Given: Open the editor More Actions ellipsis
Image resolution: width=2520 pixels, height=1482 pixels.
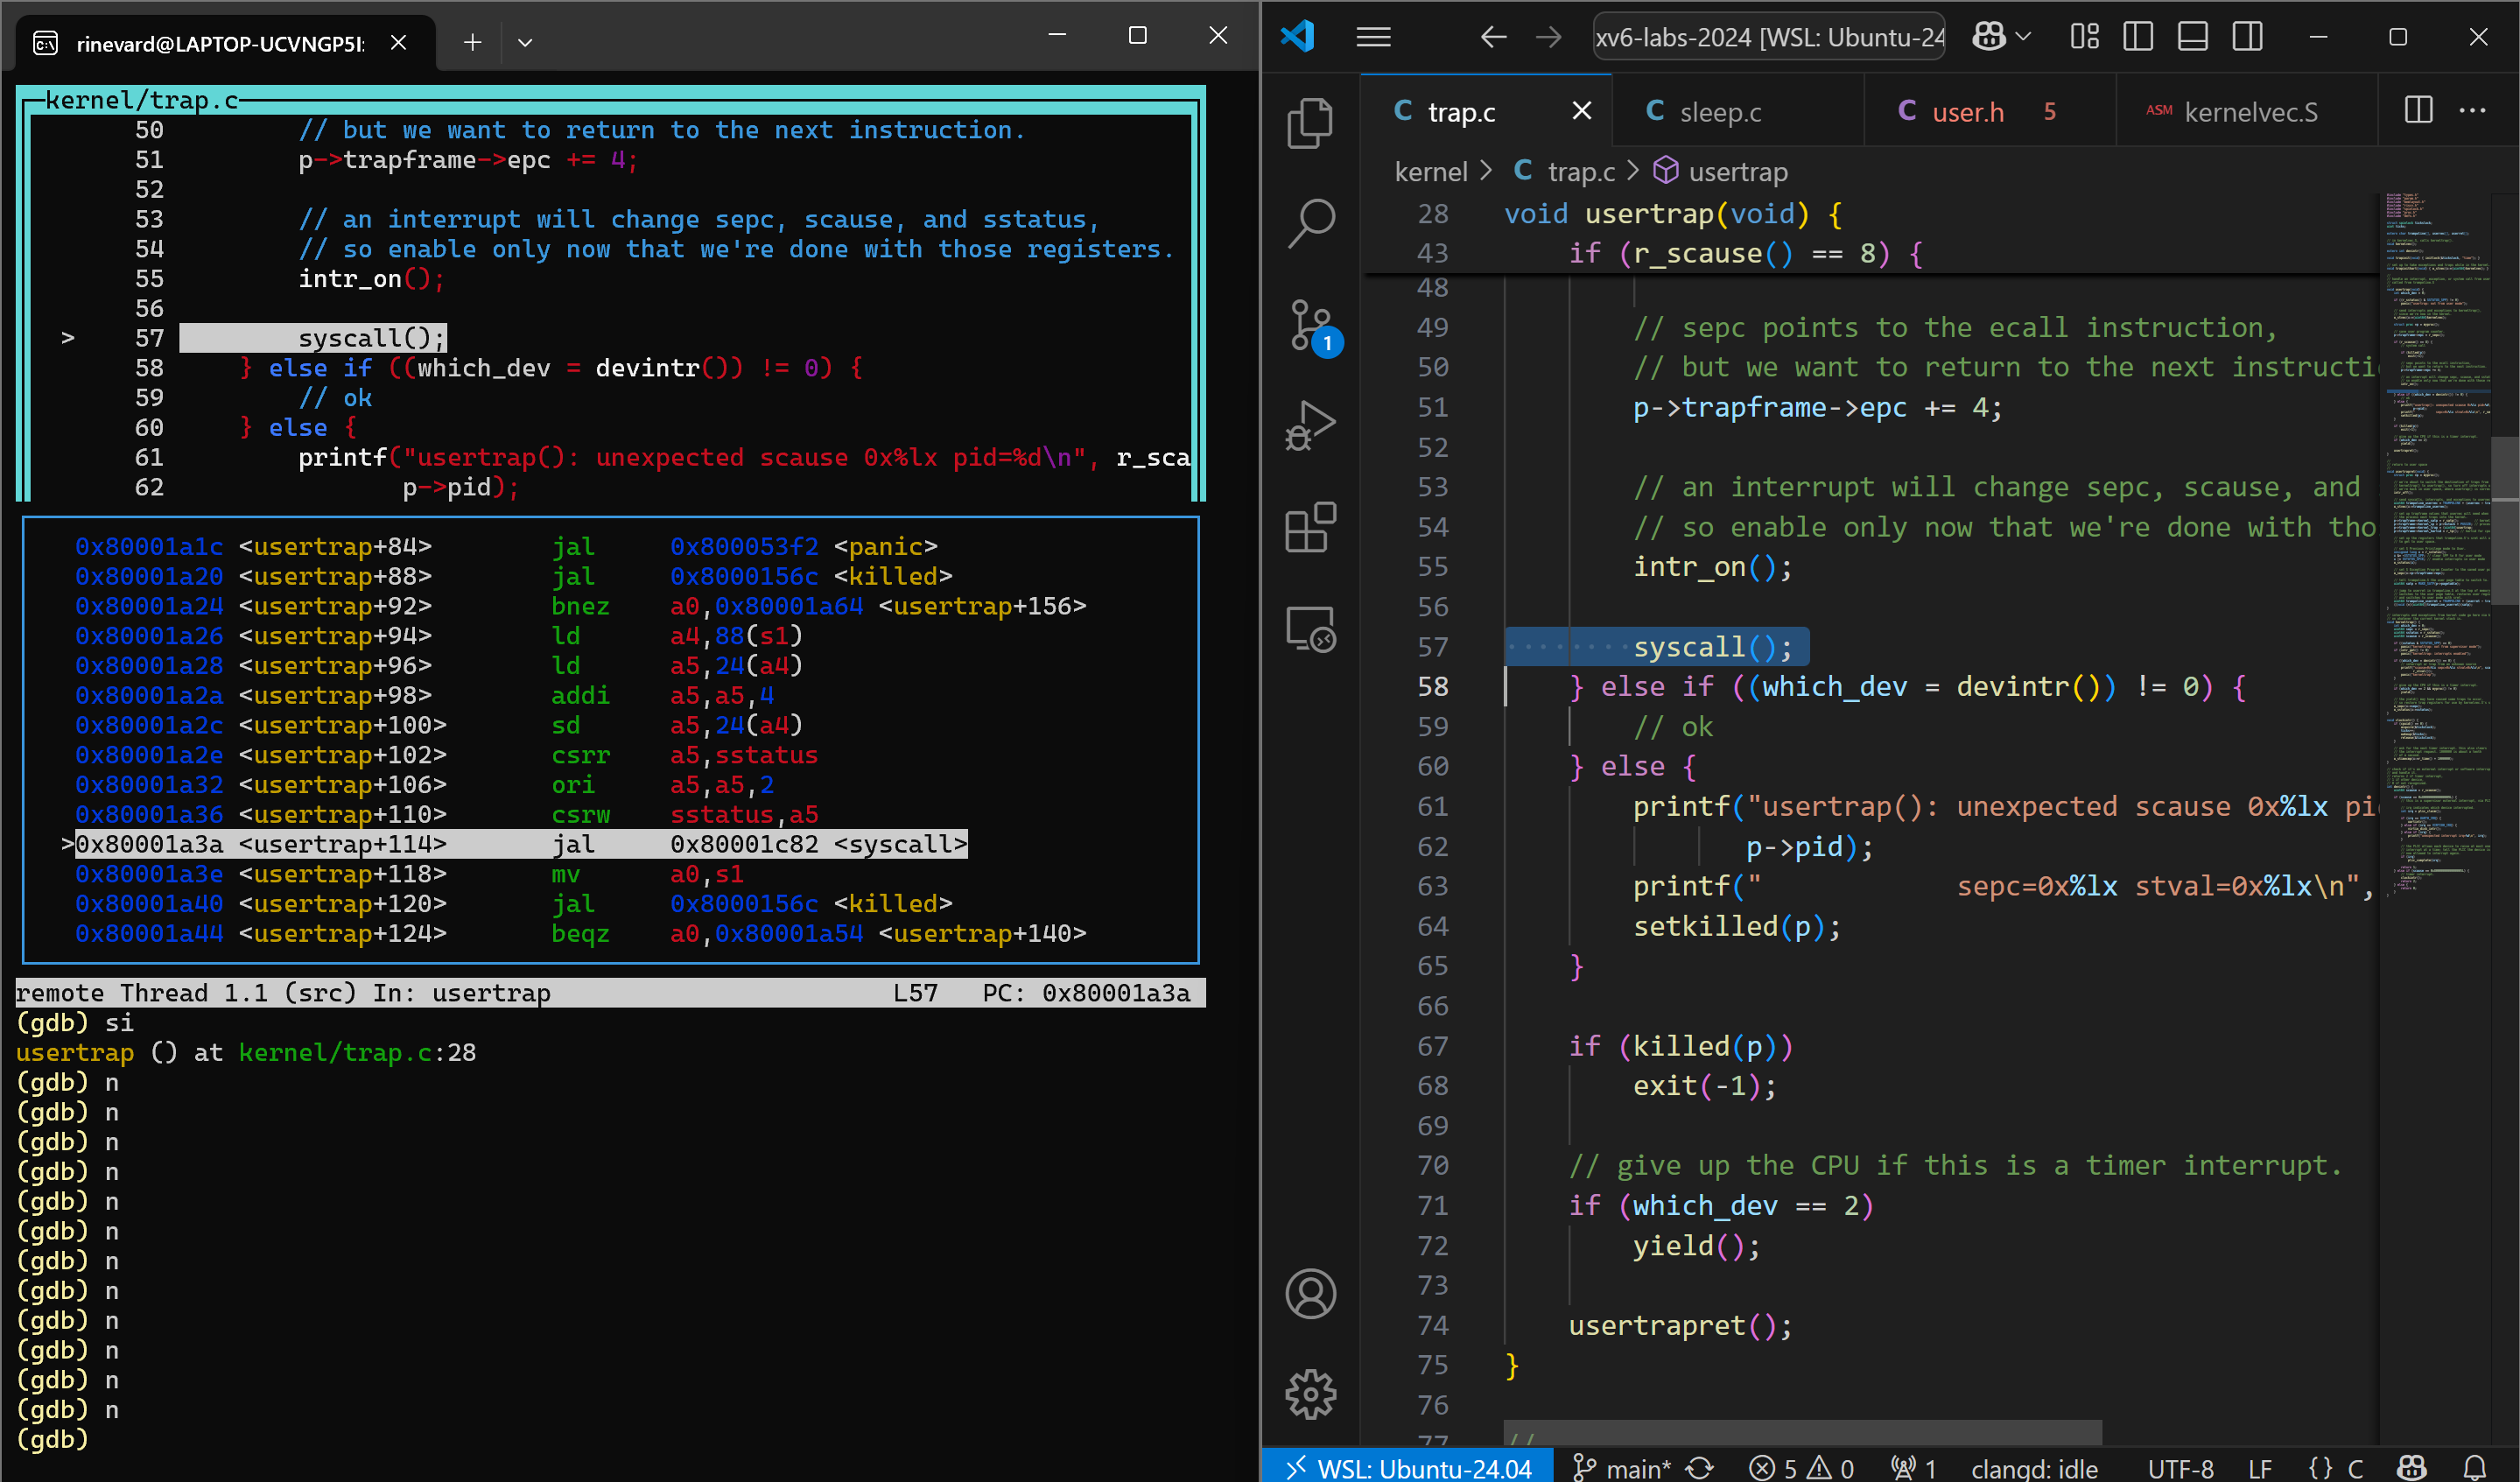Looking at the screenshot, I should [x=2472, y=111].
